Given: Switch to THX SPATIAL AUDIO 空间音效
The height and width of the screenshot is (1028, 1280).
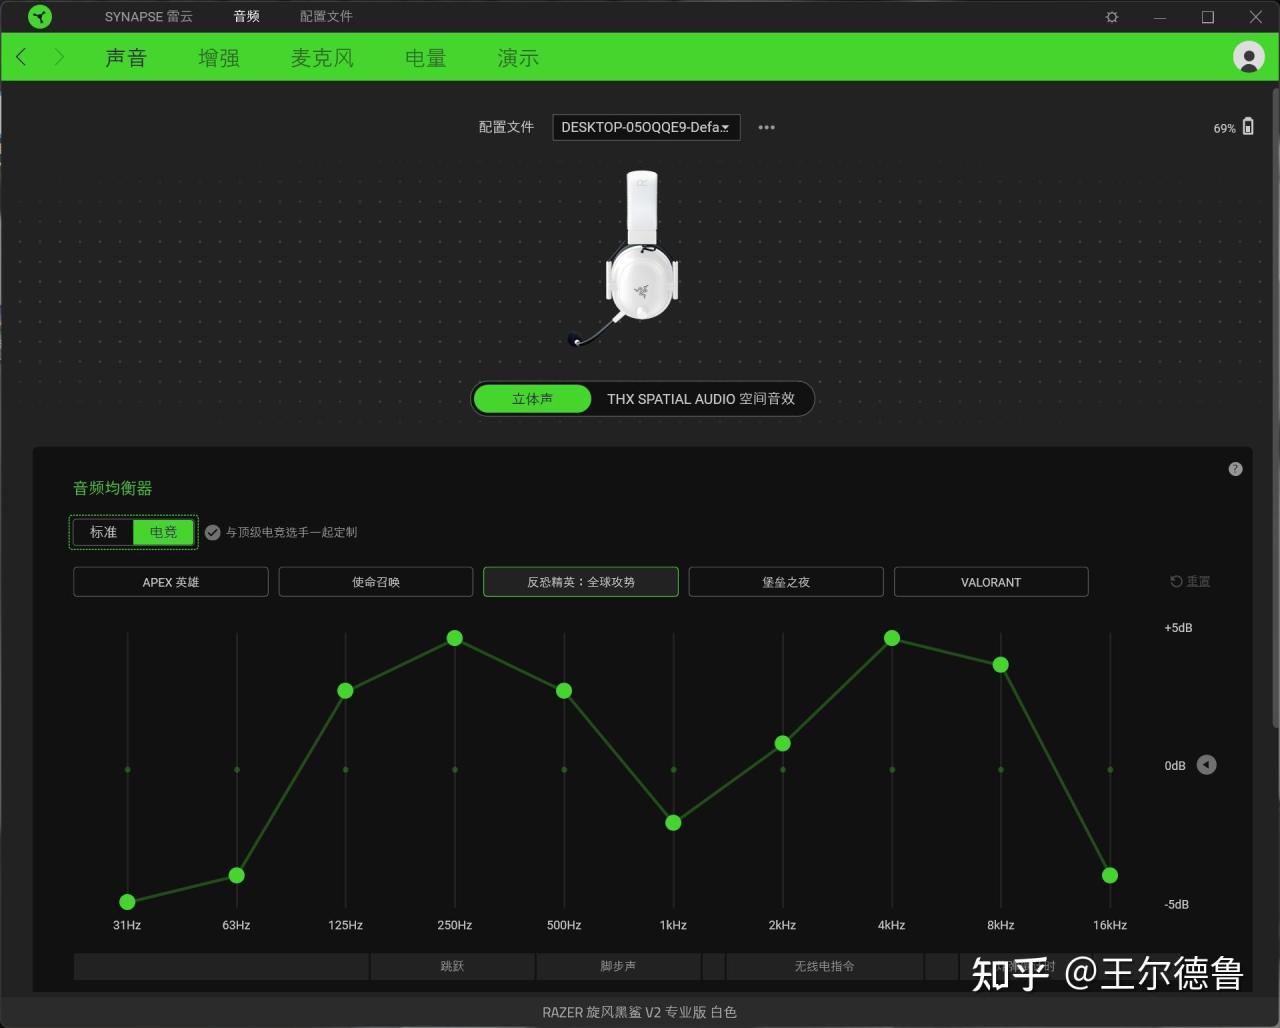Looking at the screenshot, I should coord(701,399).
